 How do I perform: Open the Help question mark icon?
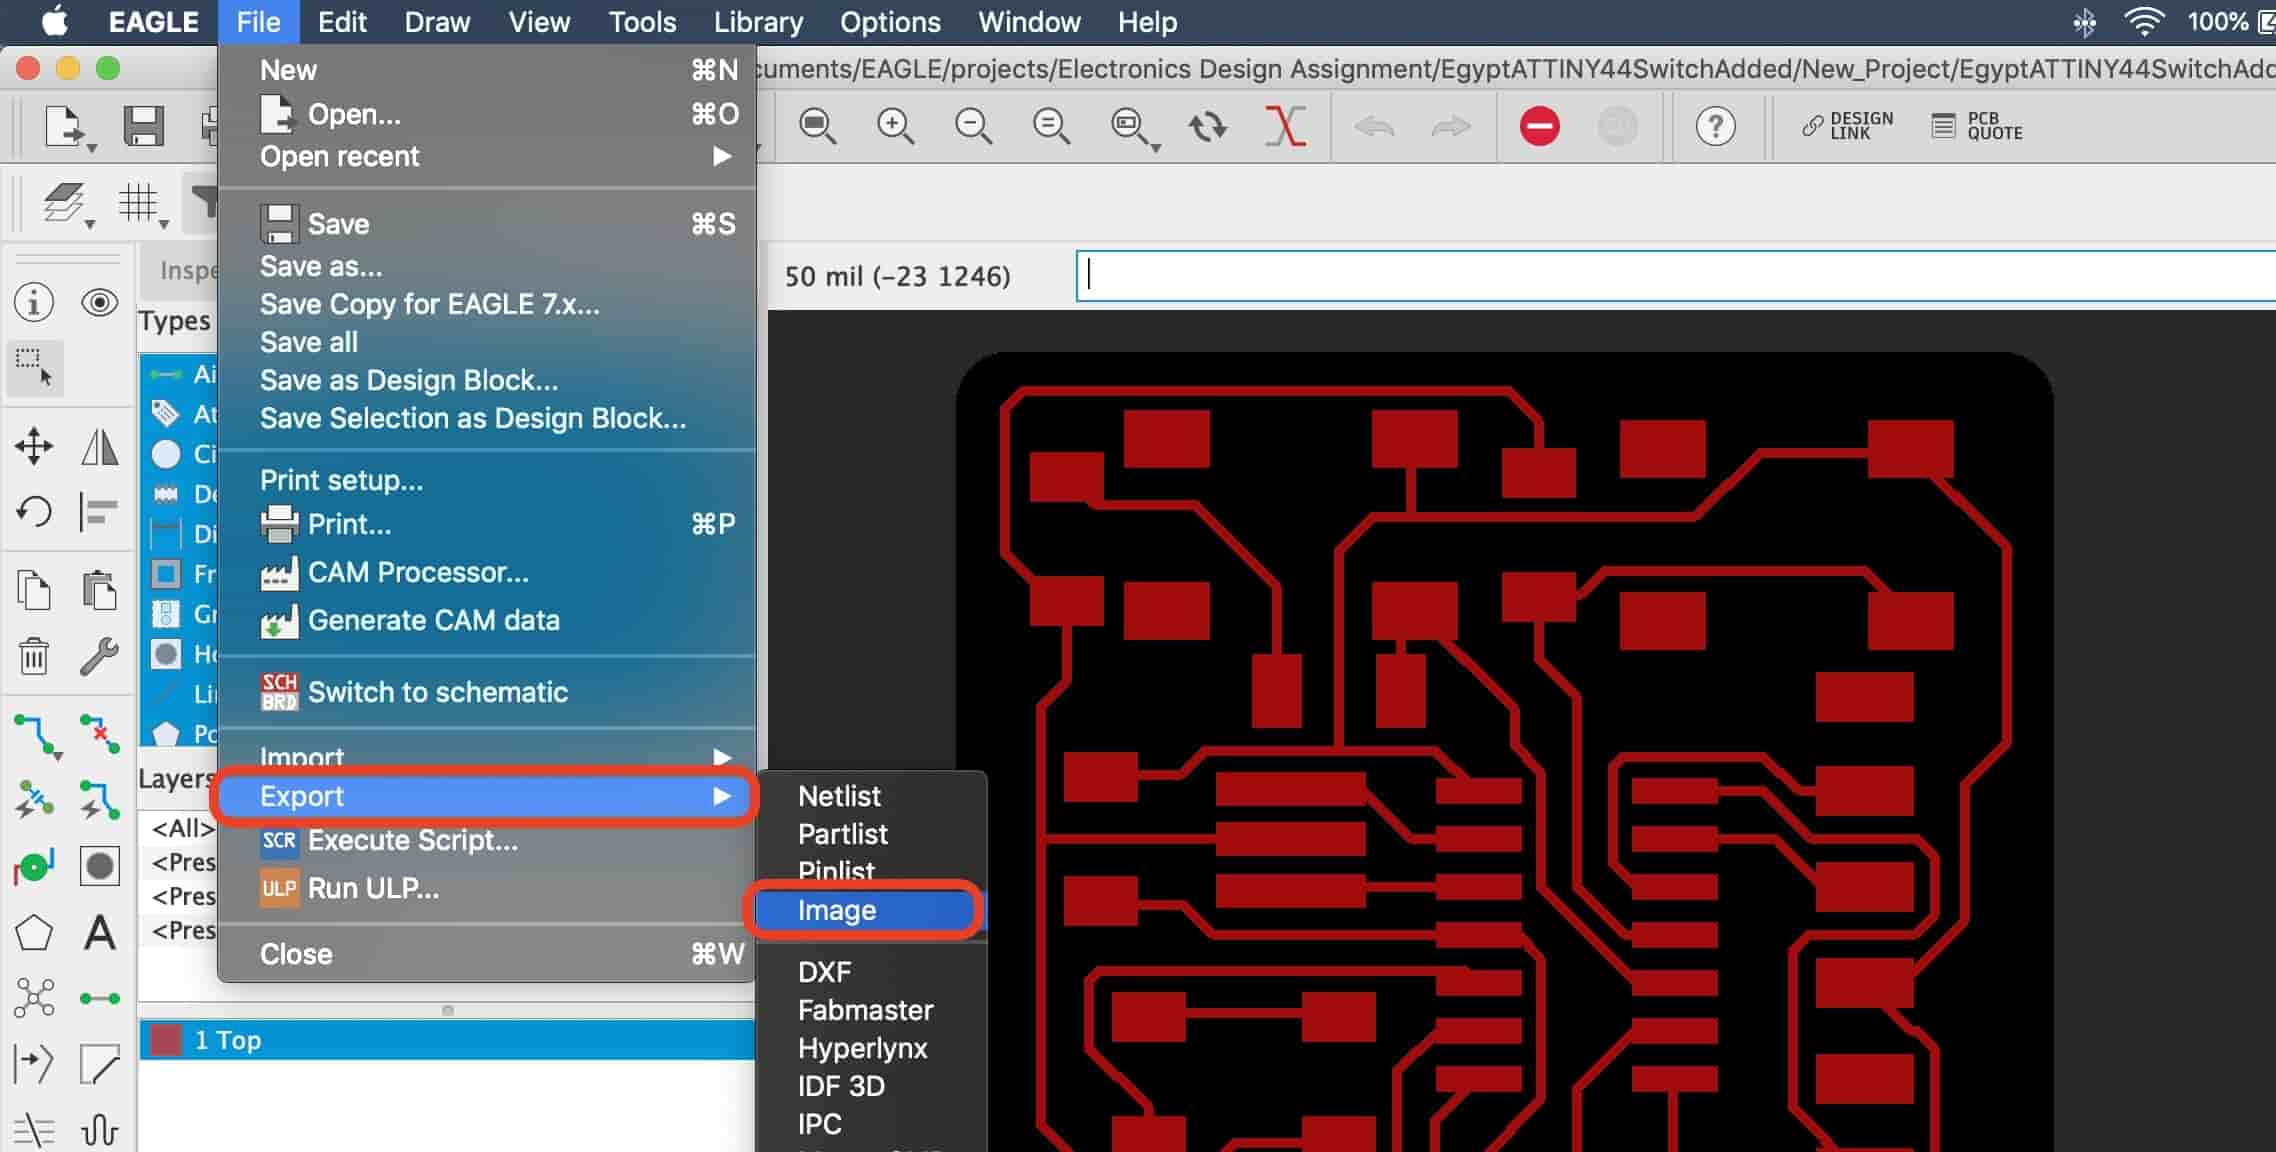[1716, 126]
